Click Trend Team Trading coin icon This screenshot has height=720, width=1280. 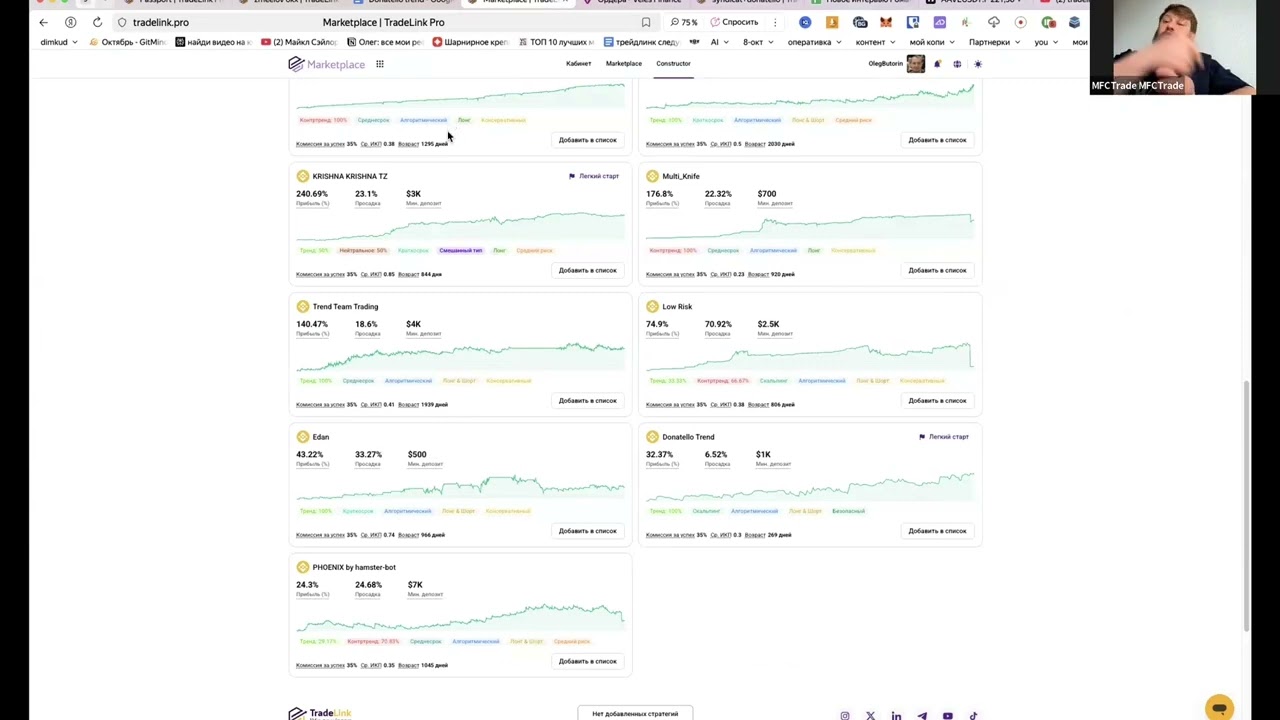click(302, 307)
